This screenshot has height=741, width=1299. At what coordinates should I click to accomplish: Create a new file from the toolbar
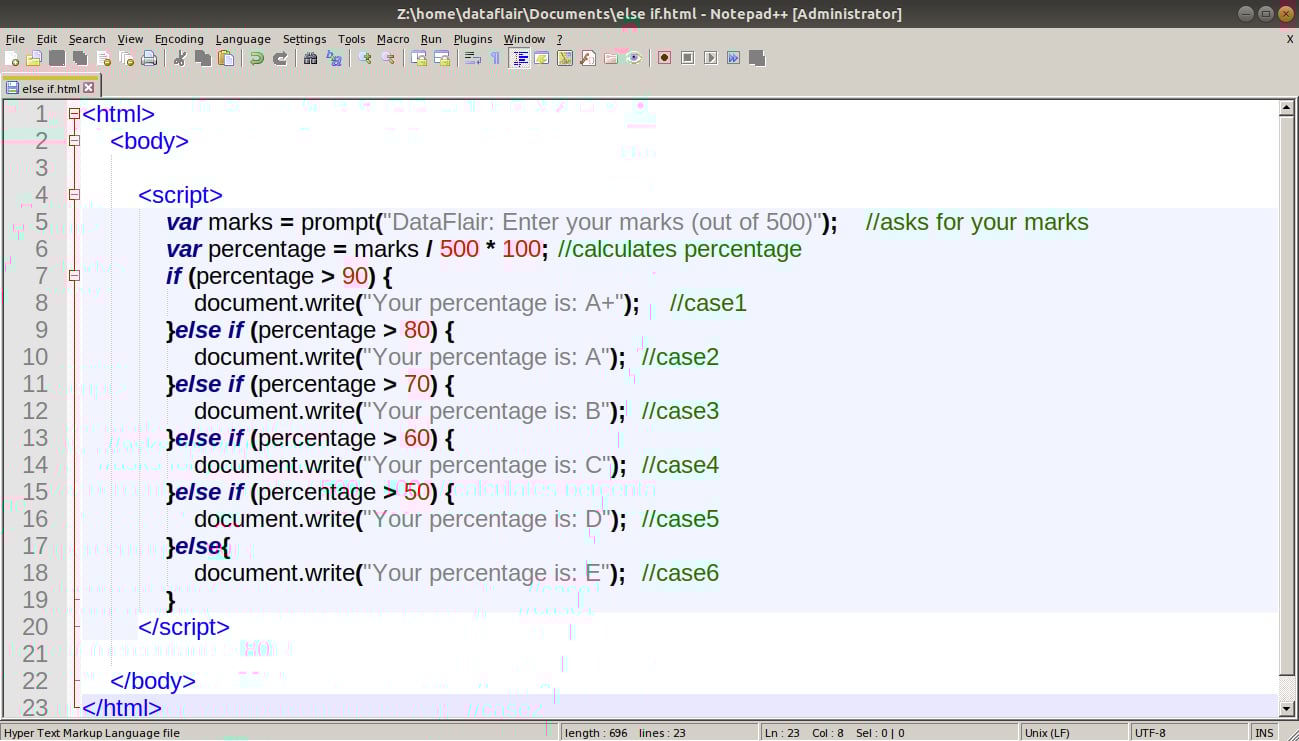click(x=11, y=58)
